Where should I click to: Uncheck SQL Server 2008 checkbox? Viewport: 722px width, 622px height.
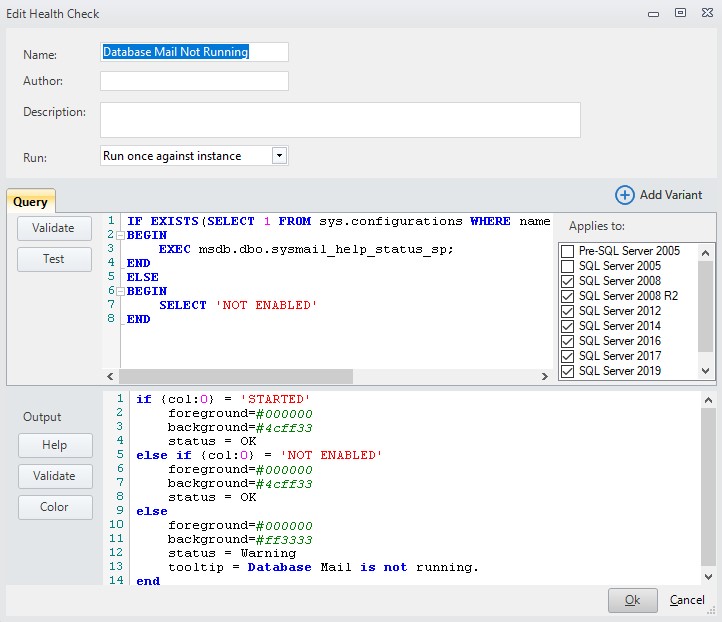tap(567, 281)
